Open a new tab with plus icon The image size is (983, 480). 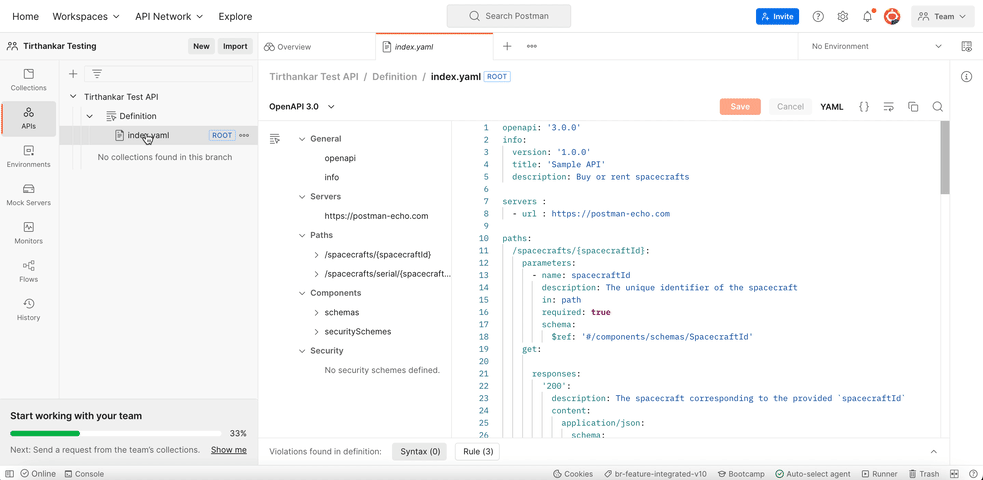pos(507,46)
